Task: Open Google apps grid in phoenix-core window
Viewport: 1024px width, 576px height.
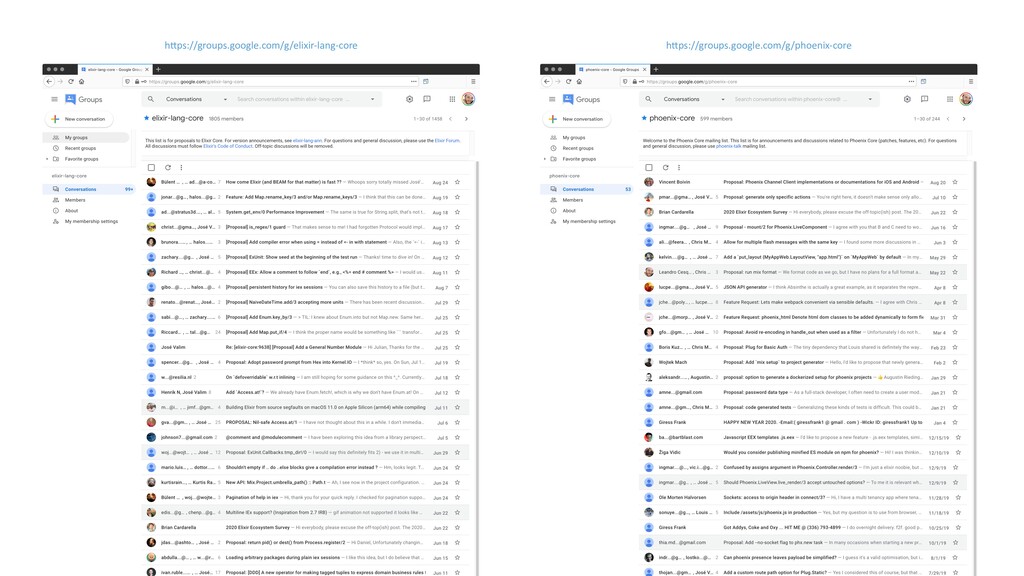Action: coord(950,99)
